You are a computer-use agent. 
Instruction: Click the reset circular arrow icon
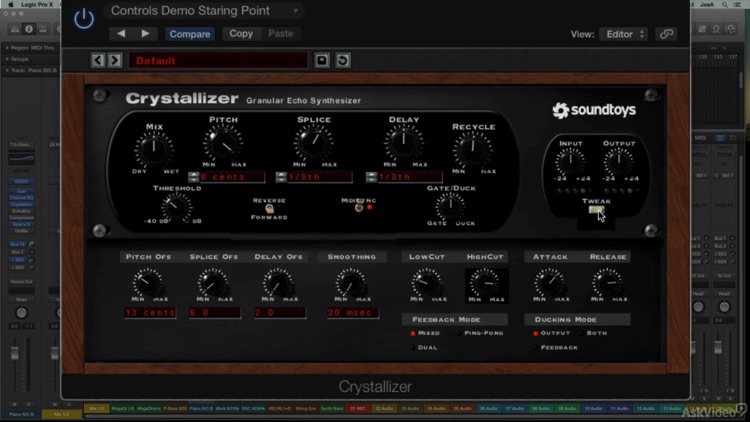[342, 60]
